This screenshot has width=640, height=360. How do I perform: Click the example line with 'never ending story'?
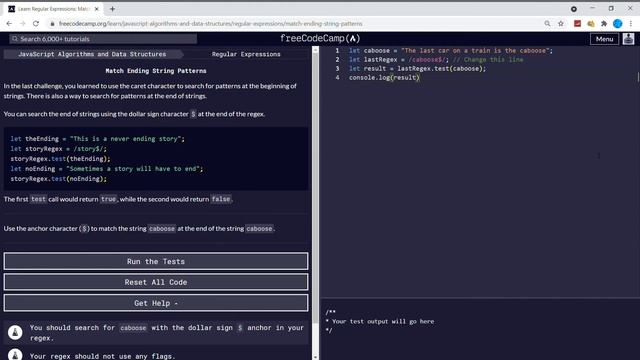pyautogui.click(x=98, y=139)
